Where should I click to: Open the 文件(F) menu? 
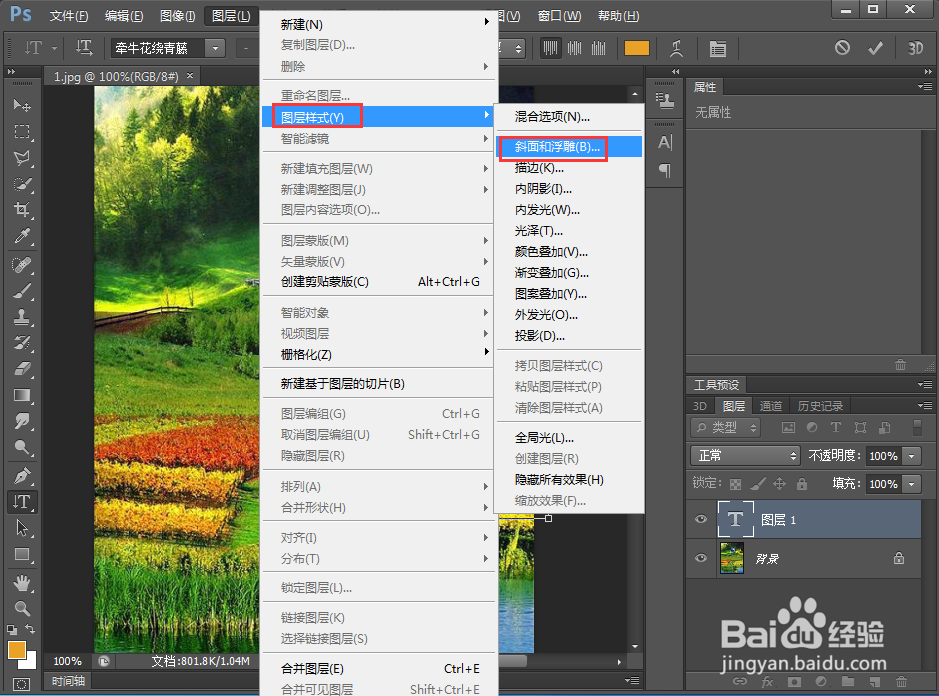(x=69, y=16)
